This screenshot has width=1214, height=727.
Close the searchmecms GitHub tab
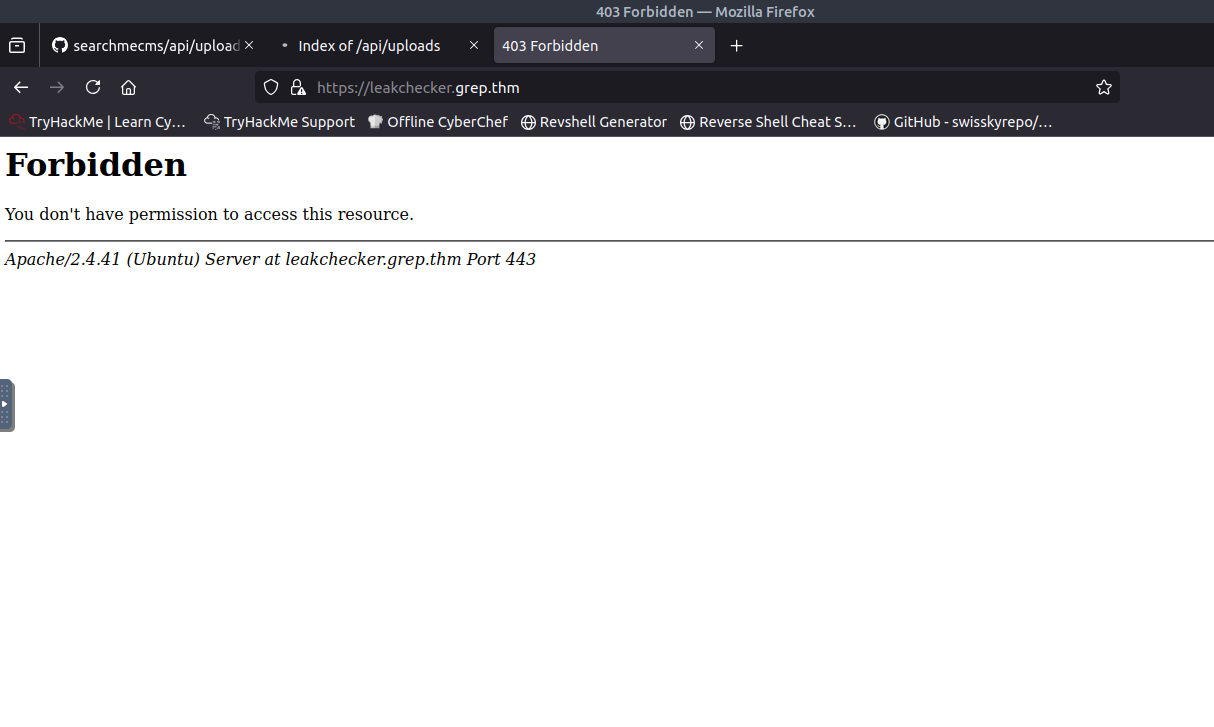[249, 46]
